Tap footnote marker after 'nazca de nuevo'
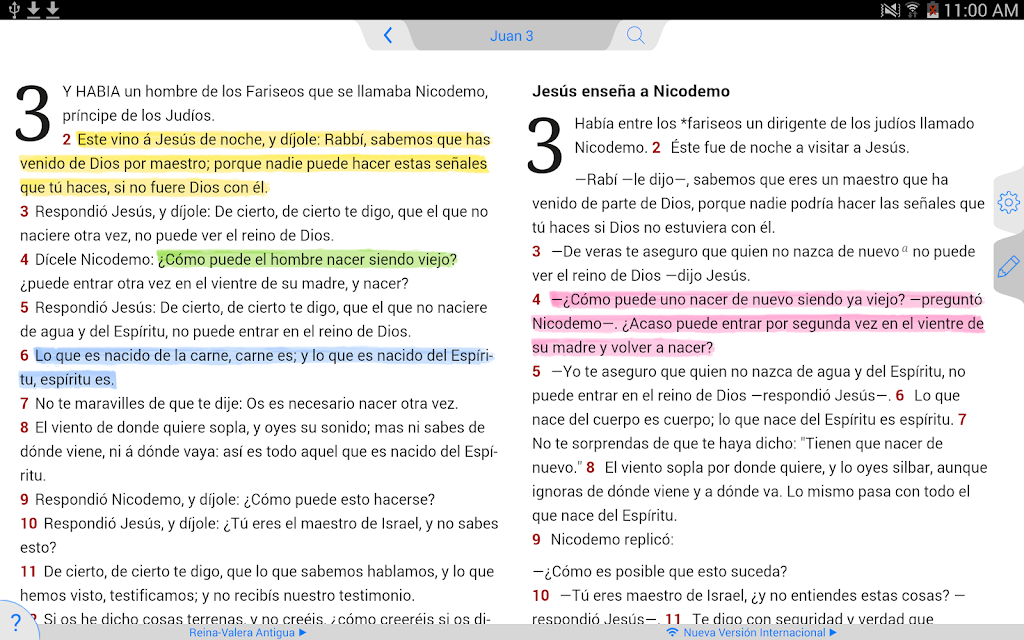1024x640 pixels. coord(904,248)
